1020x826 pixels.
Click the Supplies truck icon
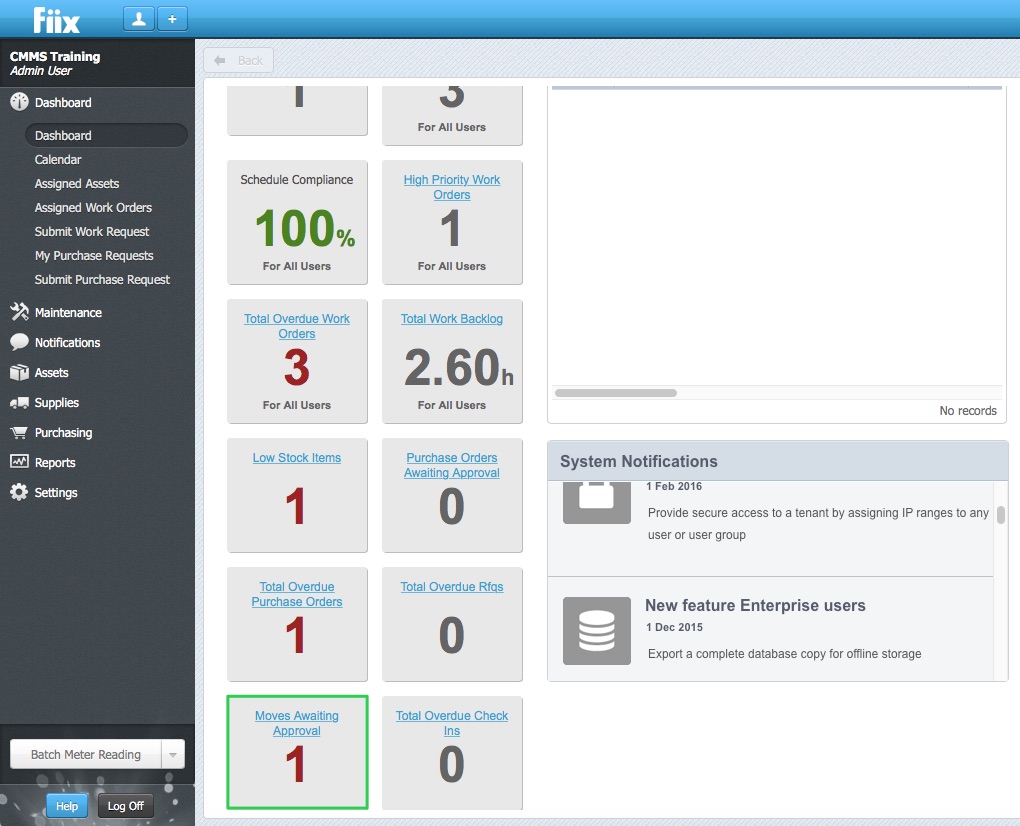tap(19, 403)
